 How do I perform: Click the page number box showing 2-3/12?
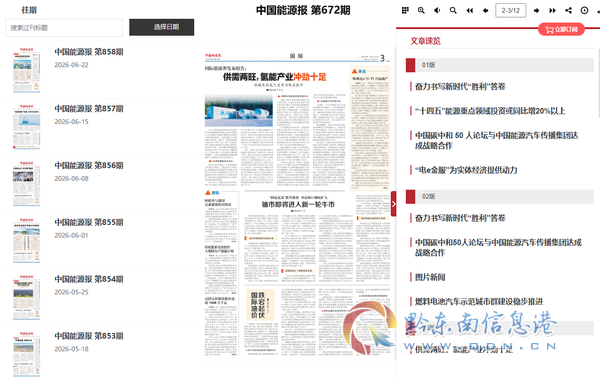click(511, 10)
